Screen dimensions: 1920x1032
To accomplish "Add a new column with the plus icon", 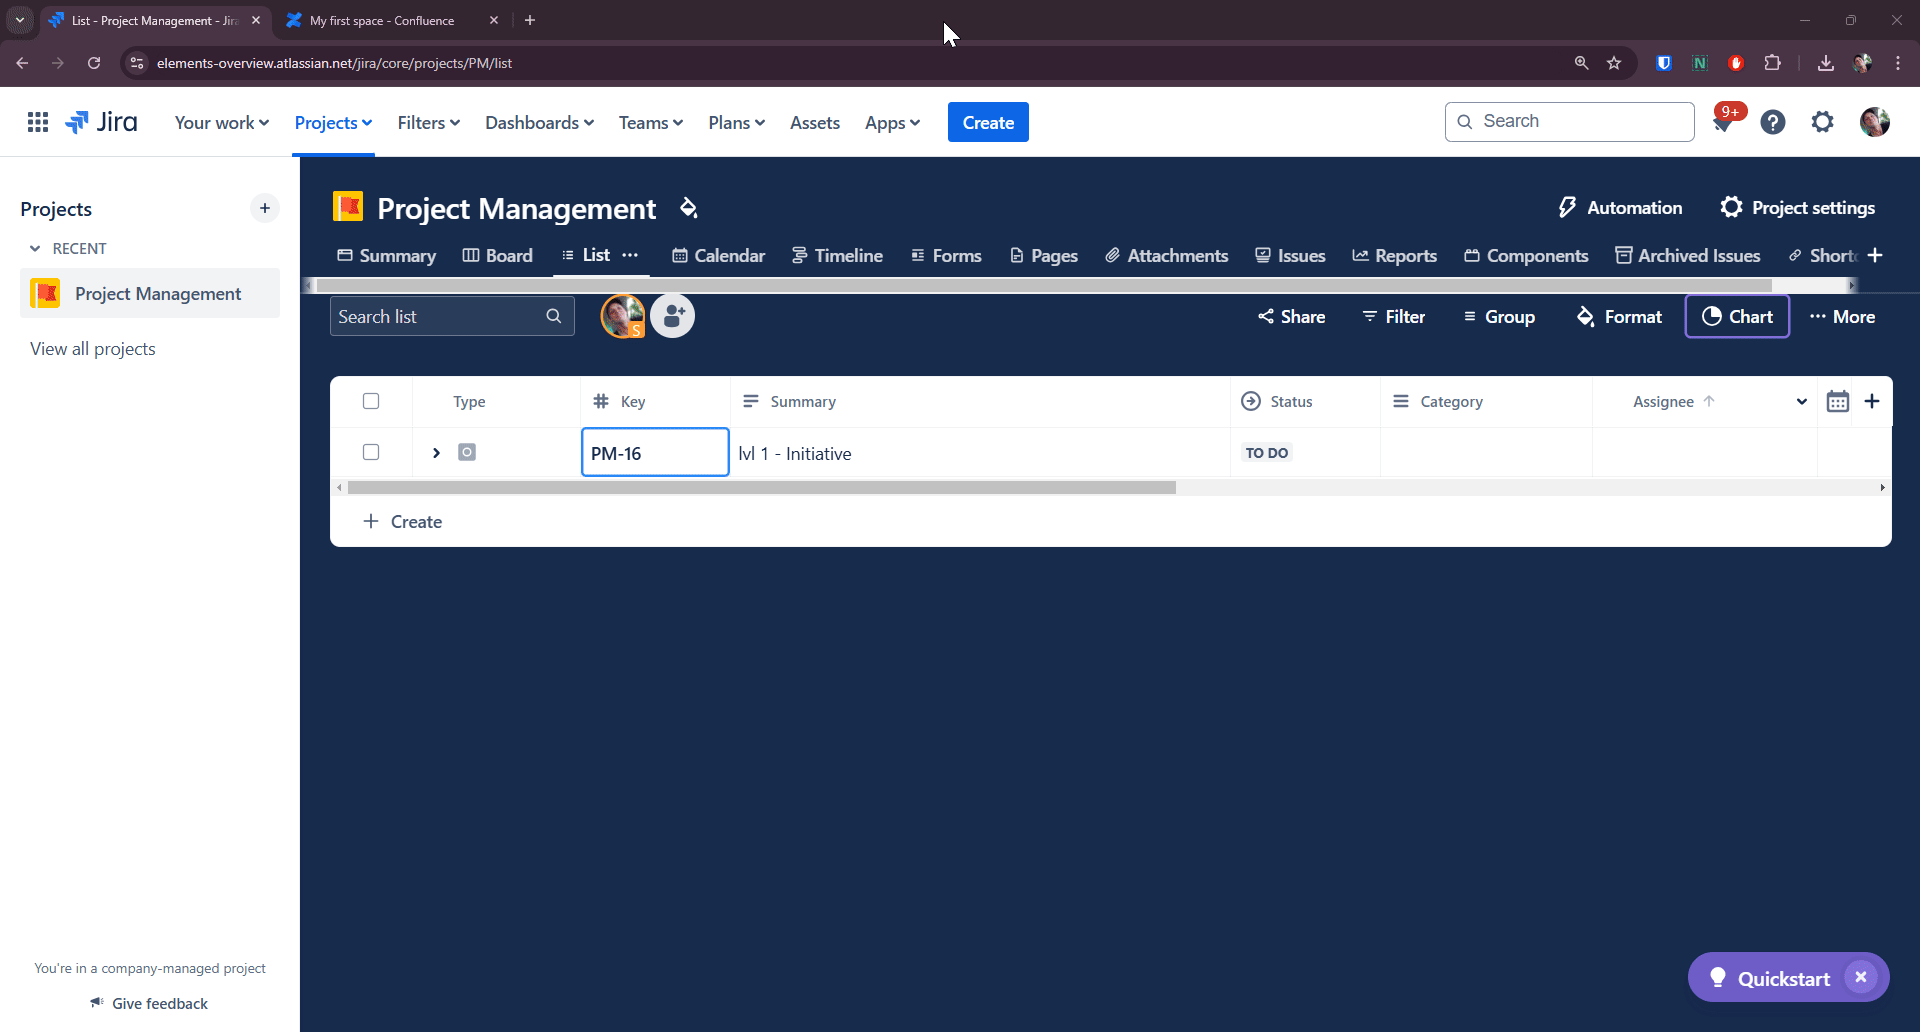I will [x=1872, y=401].
